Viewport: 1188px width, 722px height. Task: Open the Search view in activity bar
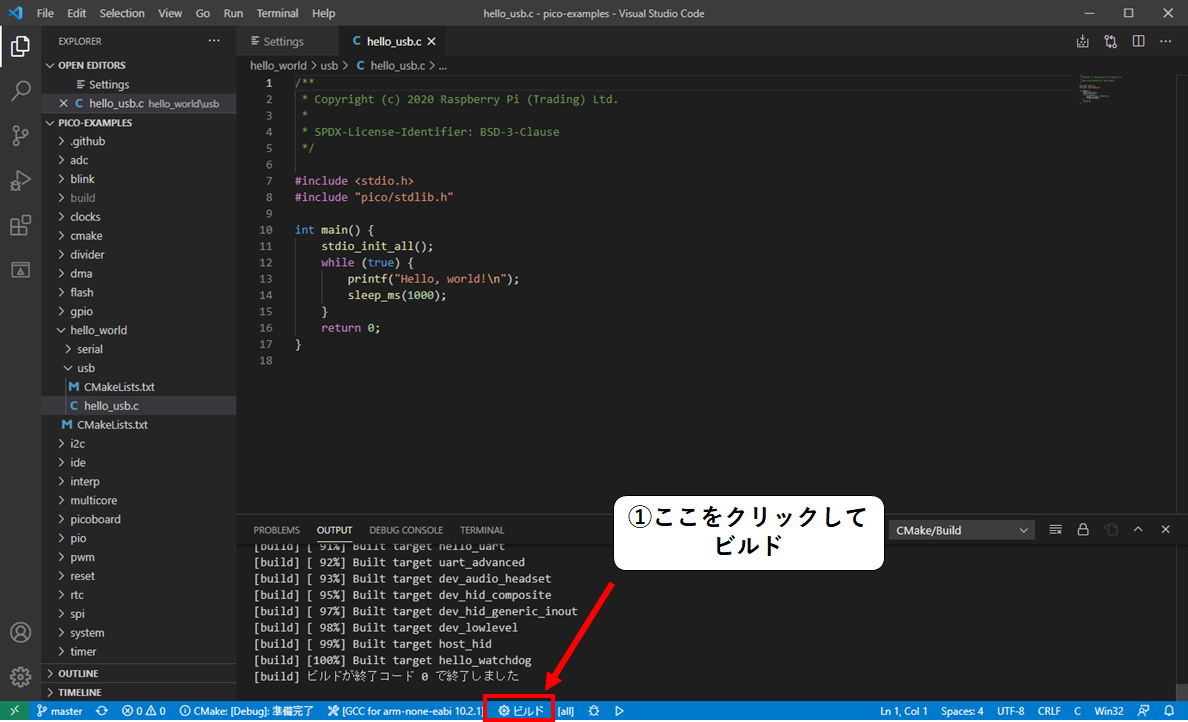click(20, 91)
